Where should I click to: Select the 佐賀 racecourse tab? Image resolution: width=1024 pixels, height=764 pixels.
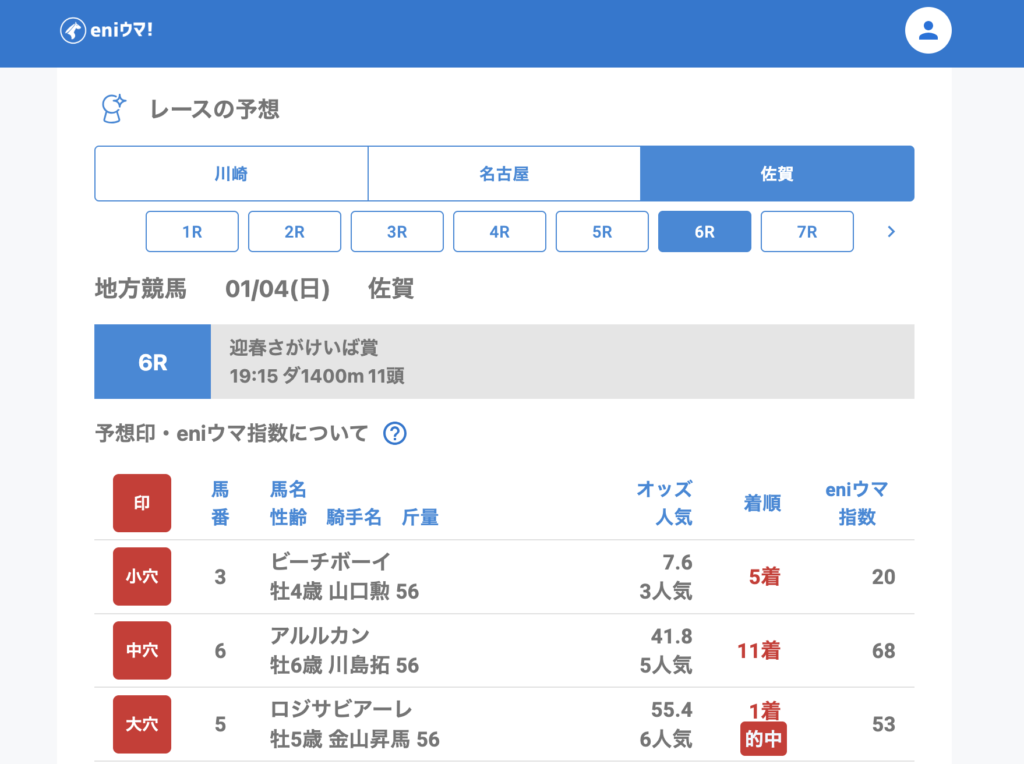click(777, 174)
